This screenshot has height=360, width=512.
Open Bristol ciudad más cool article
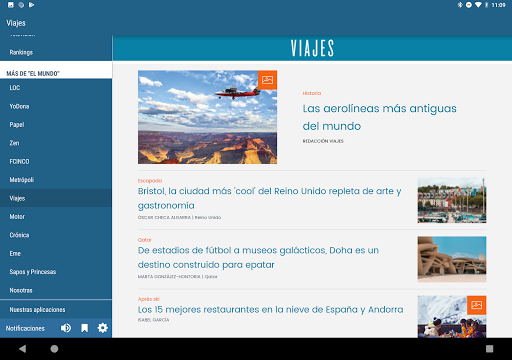coord(269,198)
